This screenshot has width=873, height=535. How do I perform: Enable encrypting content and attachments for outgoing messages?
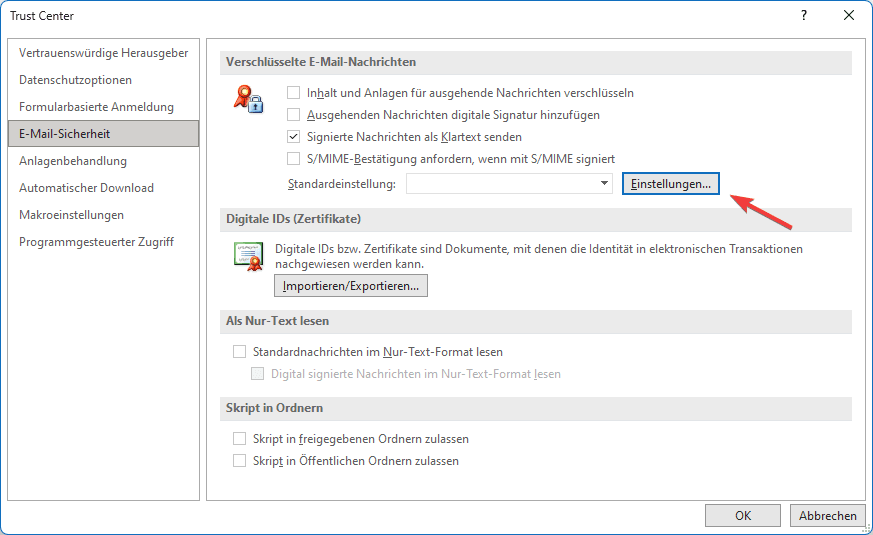tap(294, 93)
